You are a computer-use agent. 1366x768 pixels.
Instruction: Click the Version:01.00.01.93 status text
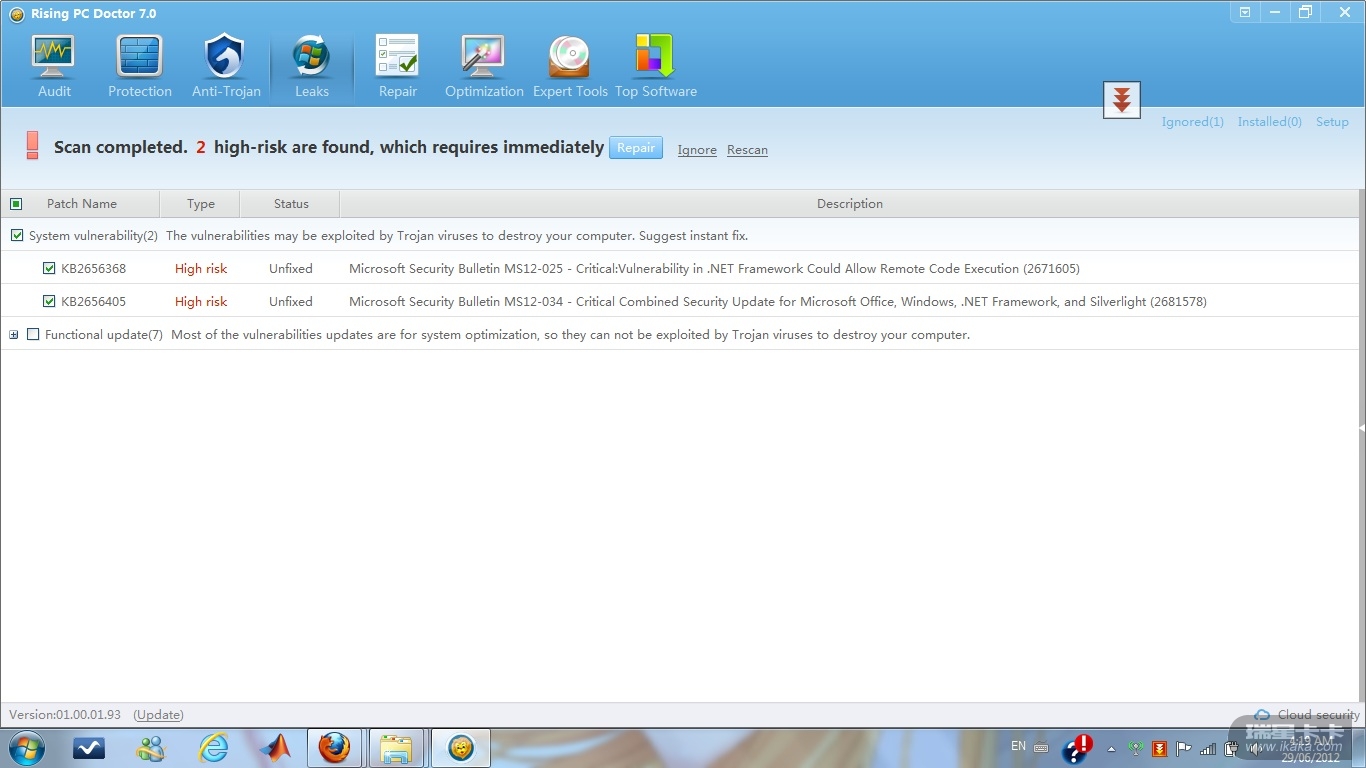click(65, 715)
